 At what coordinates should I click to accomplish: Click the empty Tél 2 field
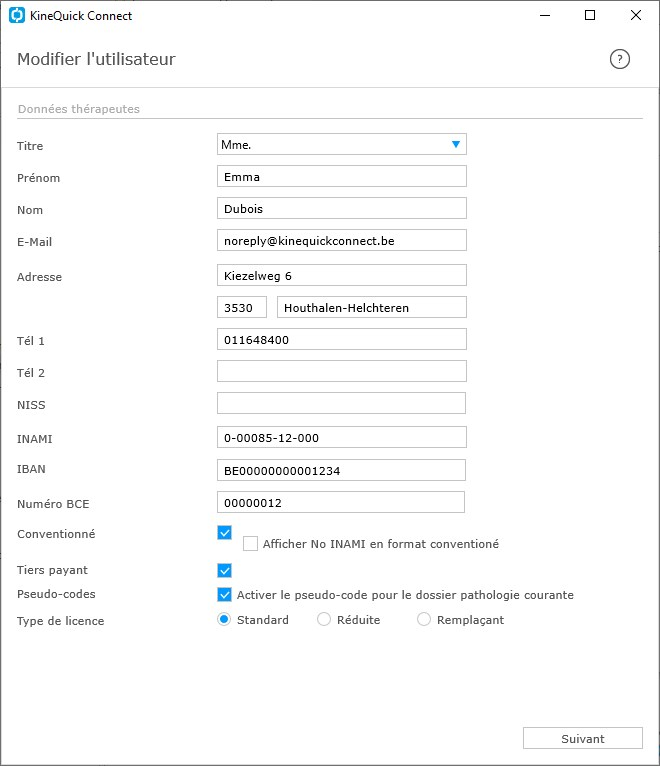[x=341, y=371]
